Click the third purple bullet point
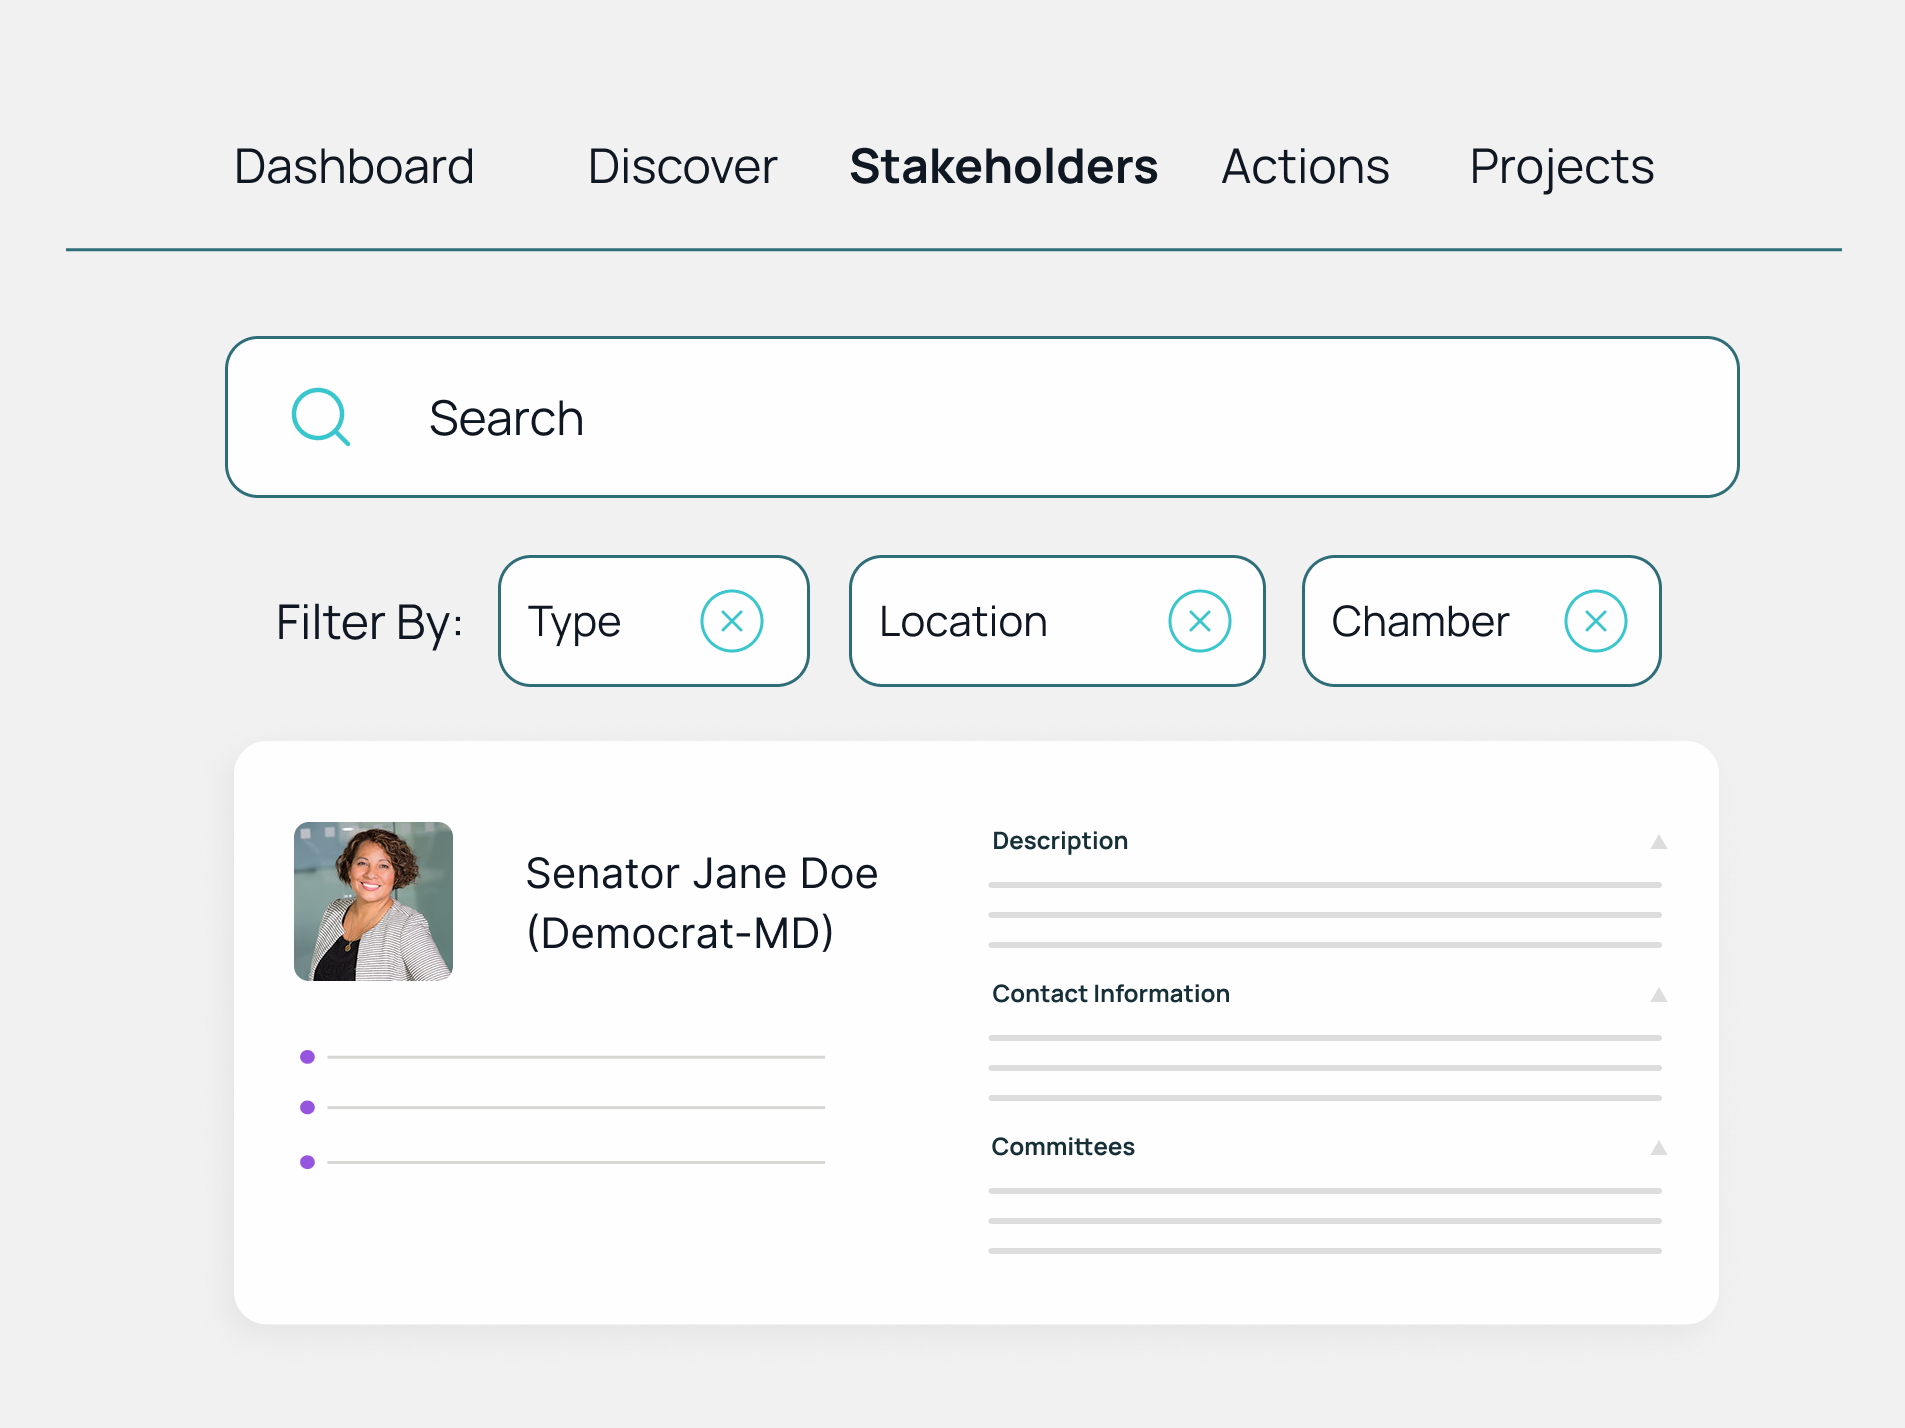 (x=308, y=1161)
